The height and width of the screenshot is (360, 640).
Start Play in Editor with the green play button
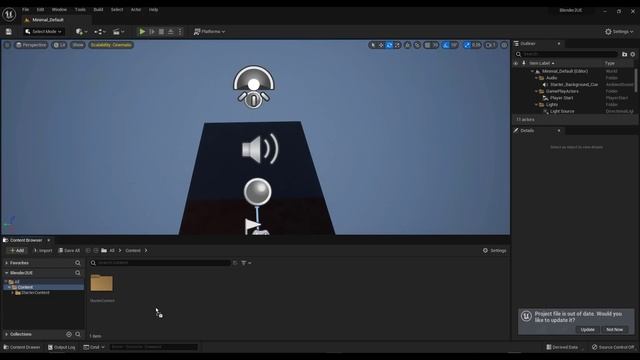click(x=142, y=31)
